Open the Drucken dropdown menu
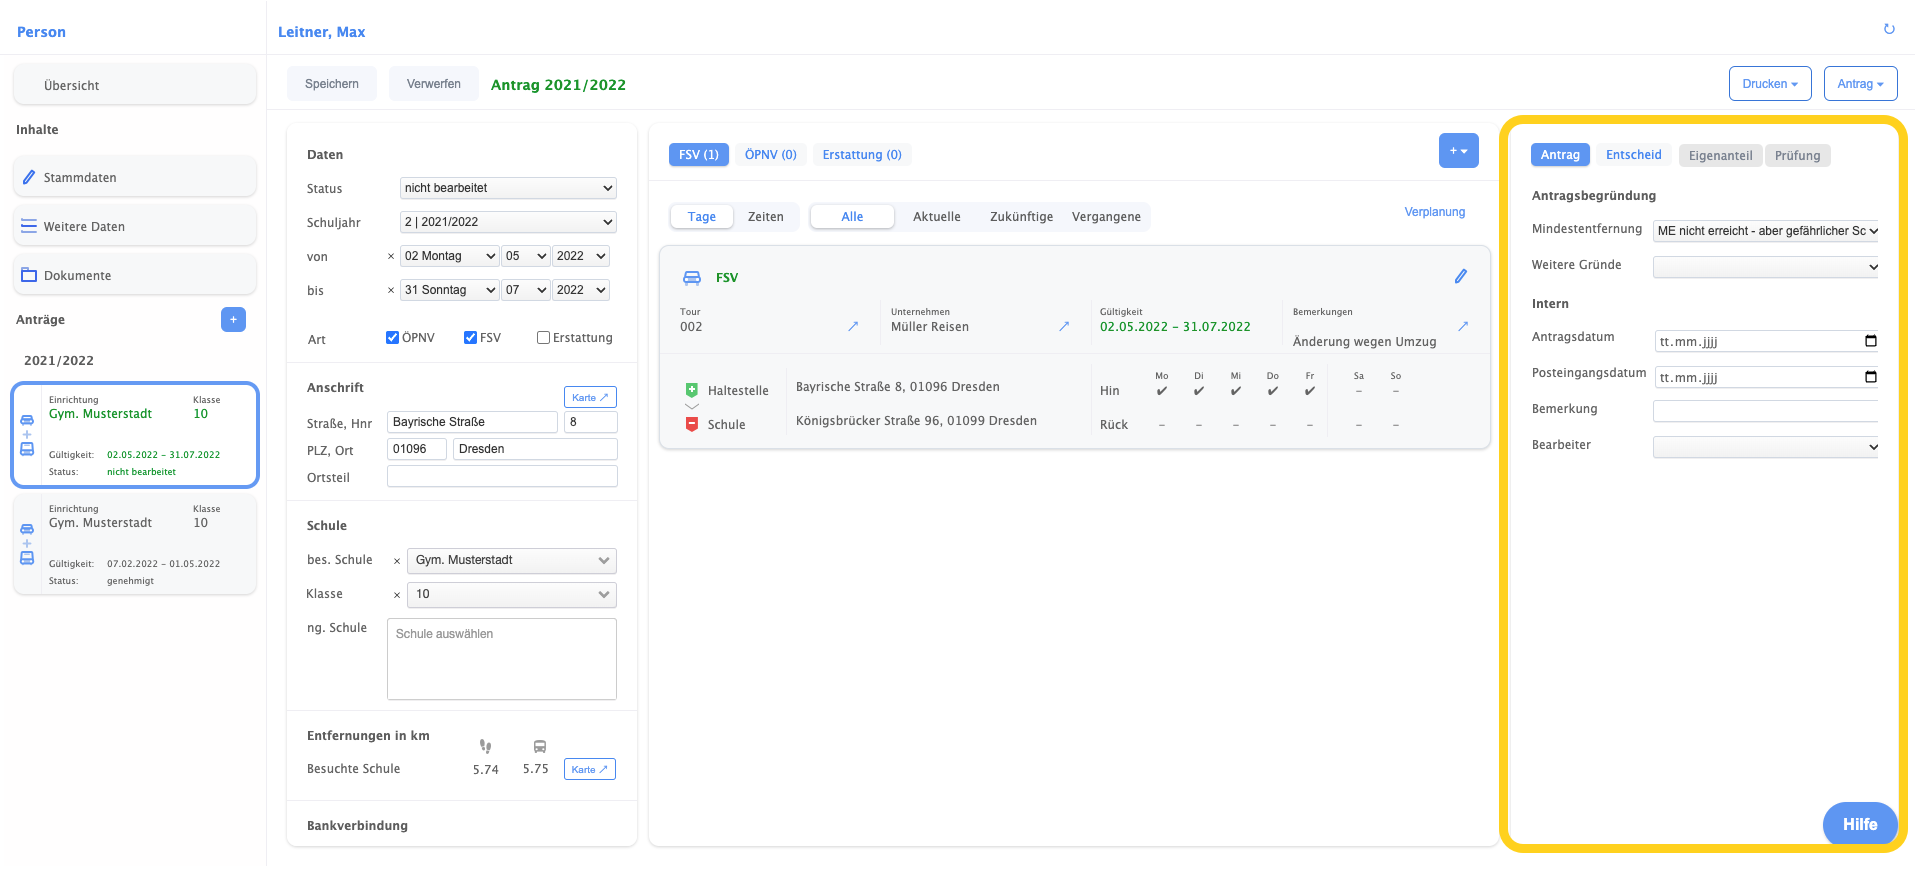Image resolution: width=1915 pixels, height=869 pixels. (x=1769, y=84)
